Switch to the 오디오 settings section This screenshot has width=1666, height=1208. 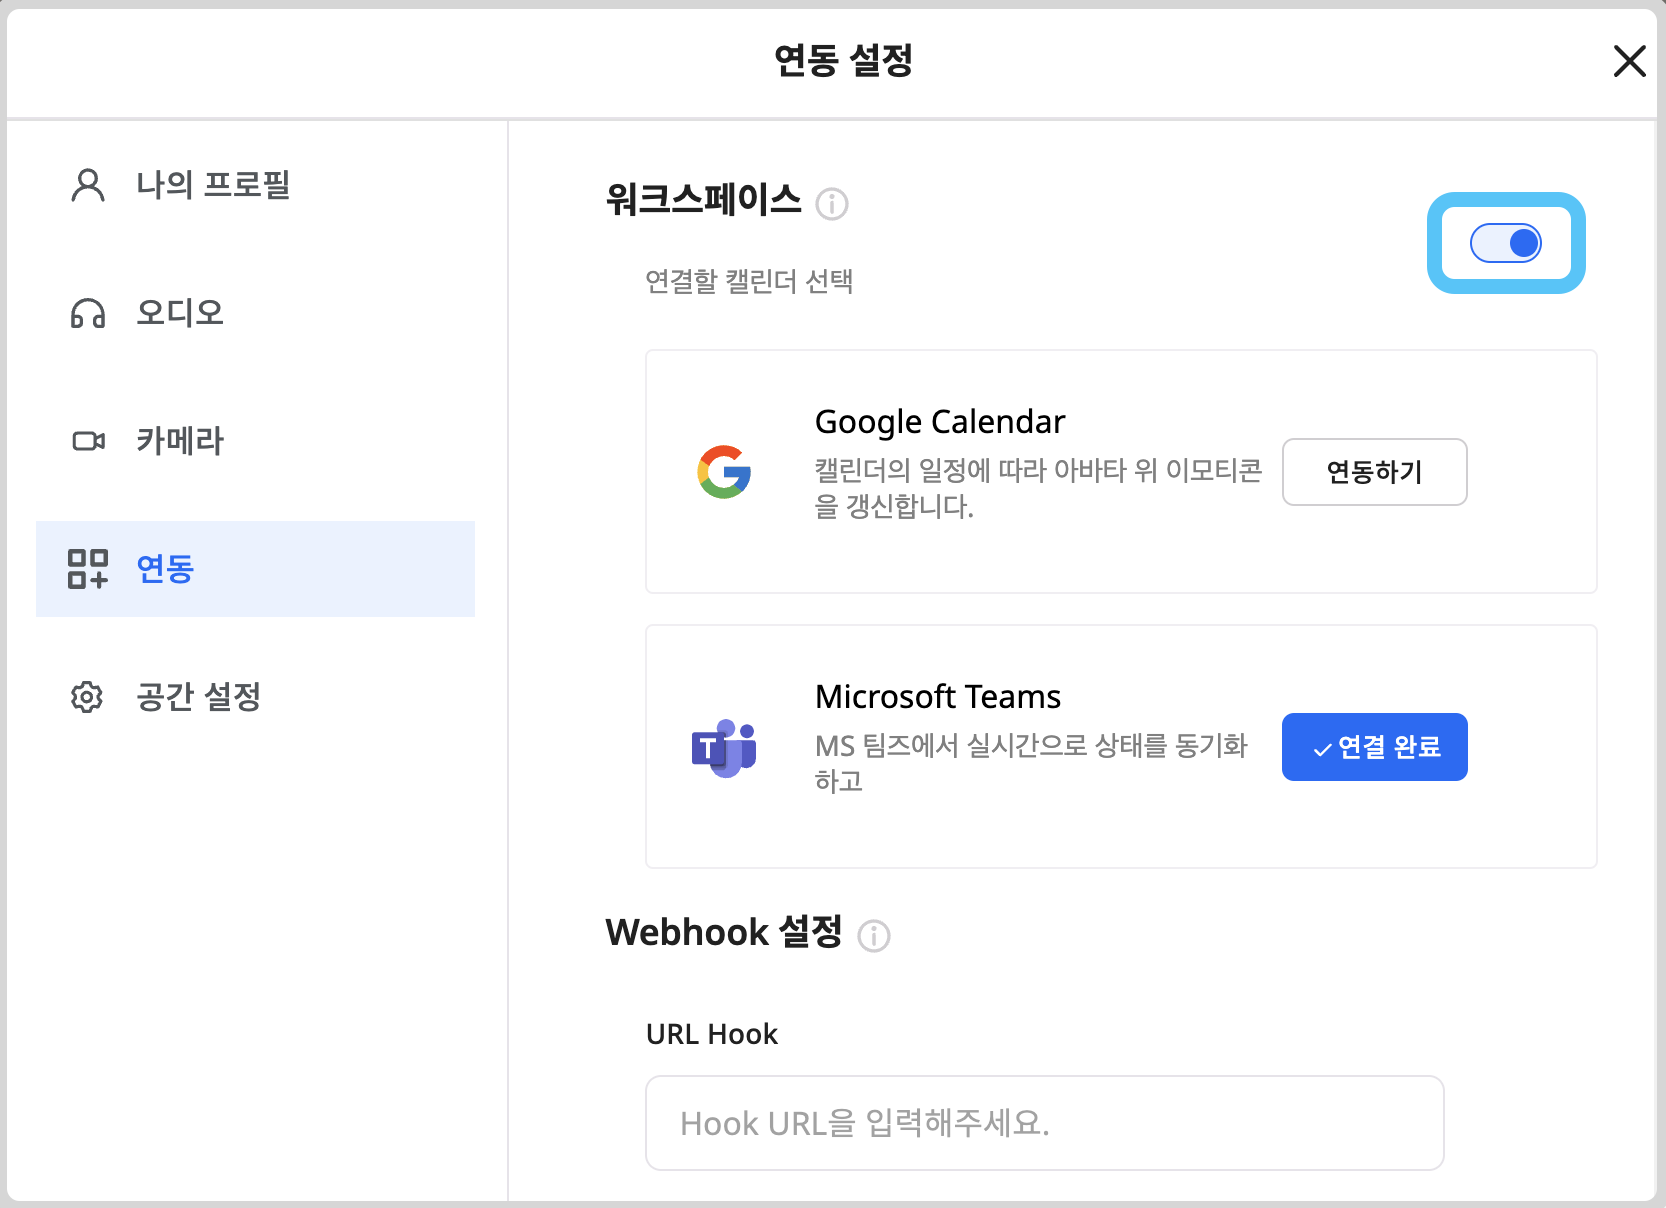180,313
